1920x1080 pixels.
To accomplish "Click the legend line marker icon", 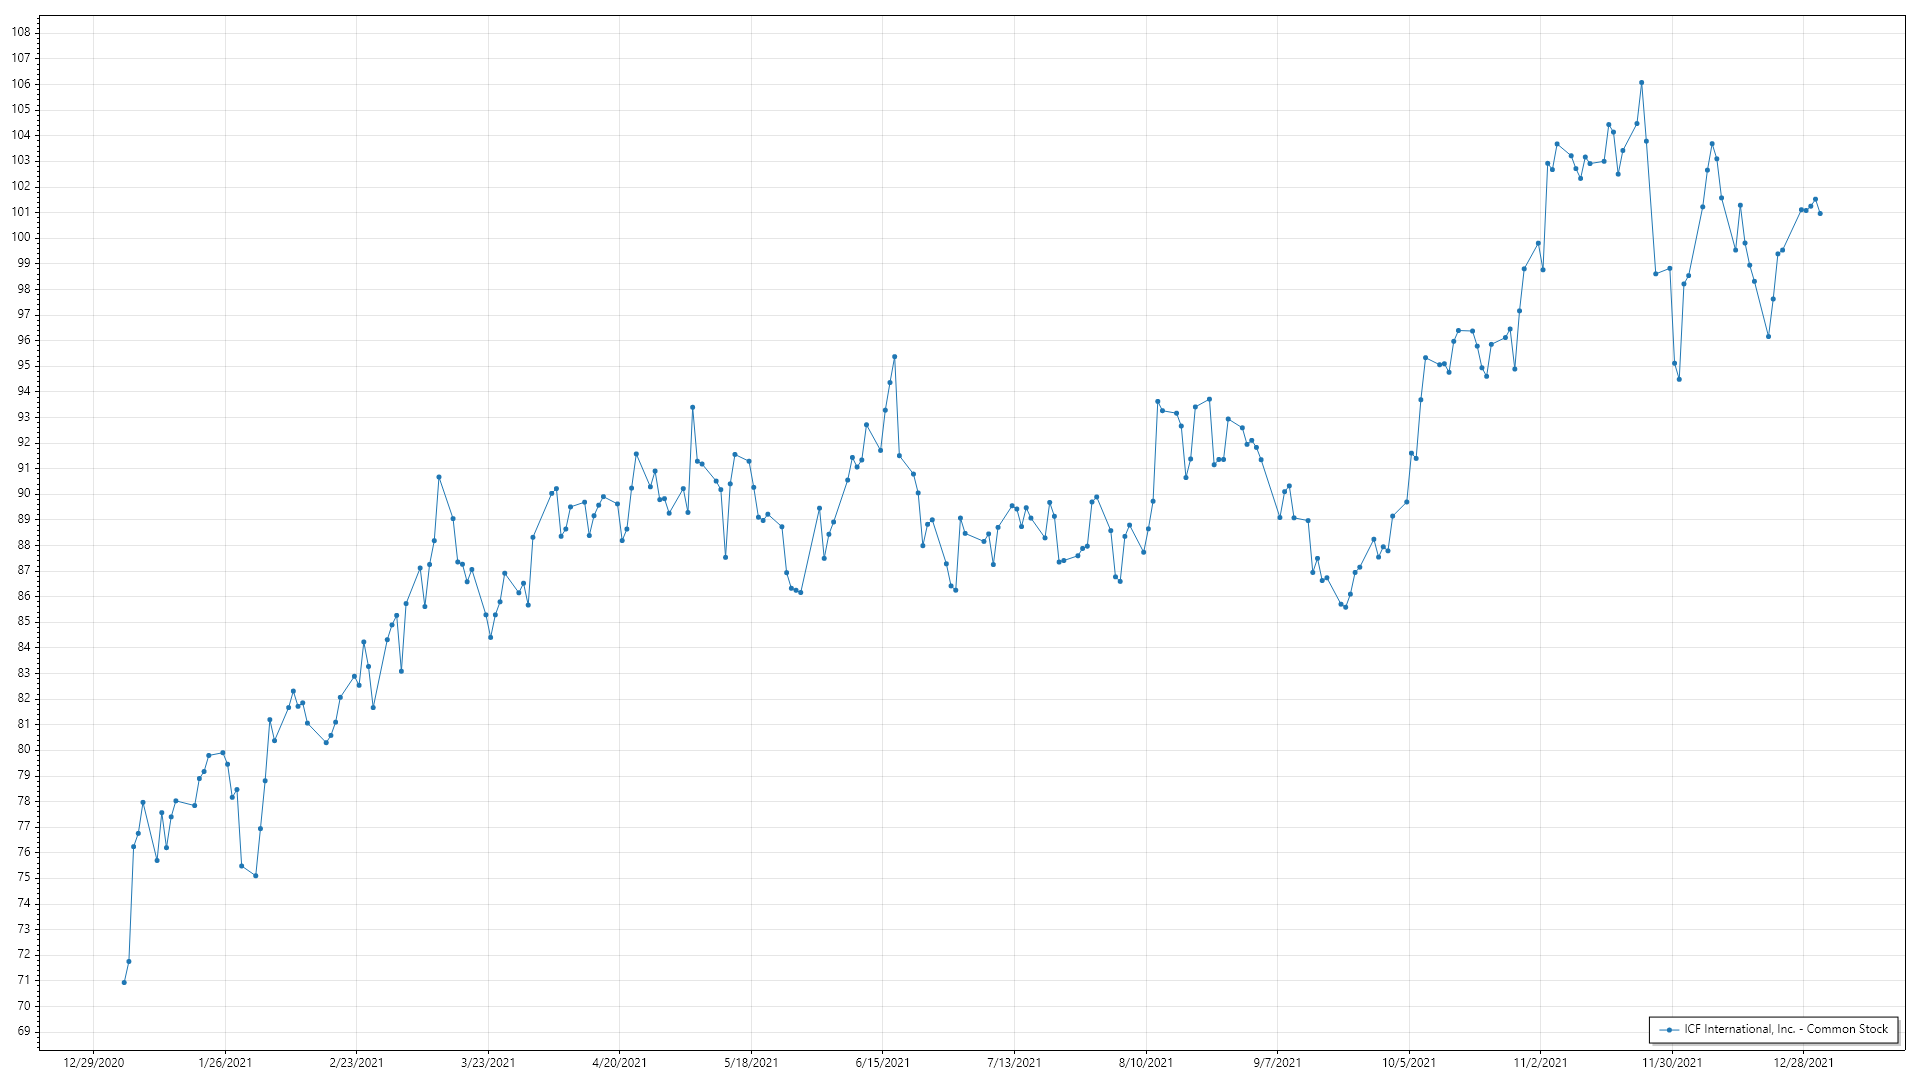I will [1669, 1029].
